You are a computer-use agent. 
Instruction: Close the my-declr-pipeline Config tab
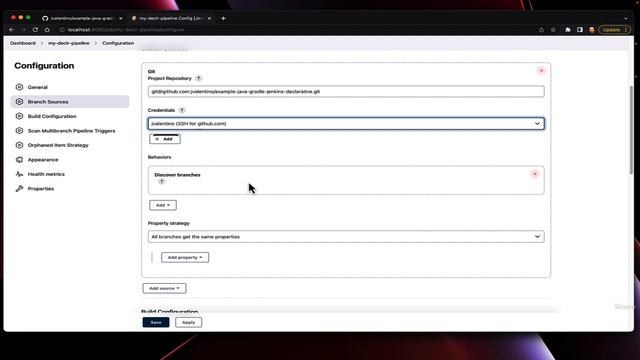(209, 18)
